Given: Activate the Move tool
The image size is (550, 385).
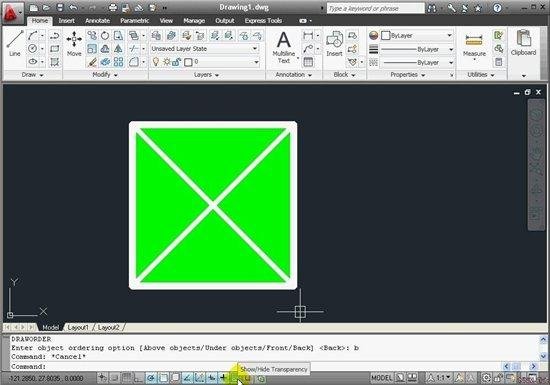Looking at the screenshot, I should point(74,43).
